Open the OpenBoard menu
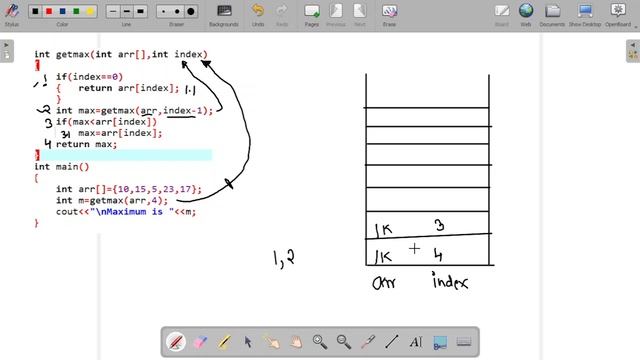The height and width of the screenshot is (360, 640). (618, 15)
